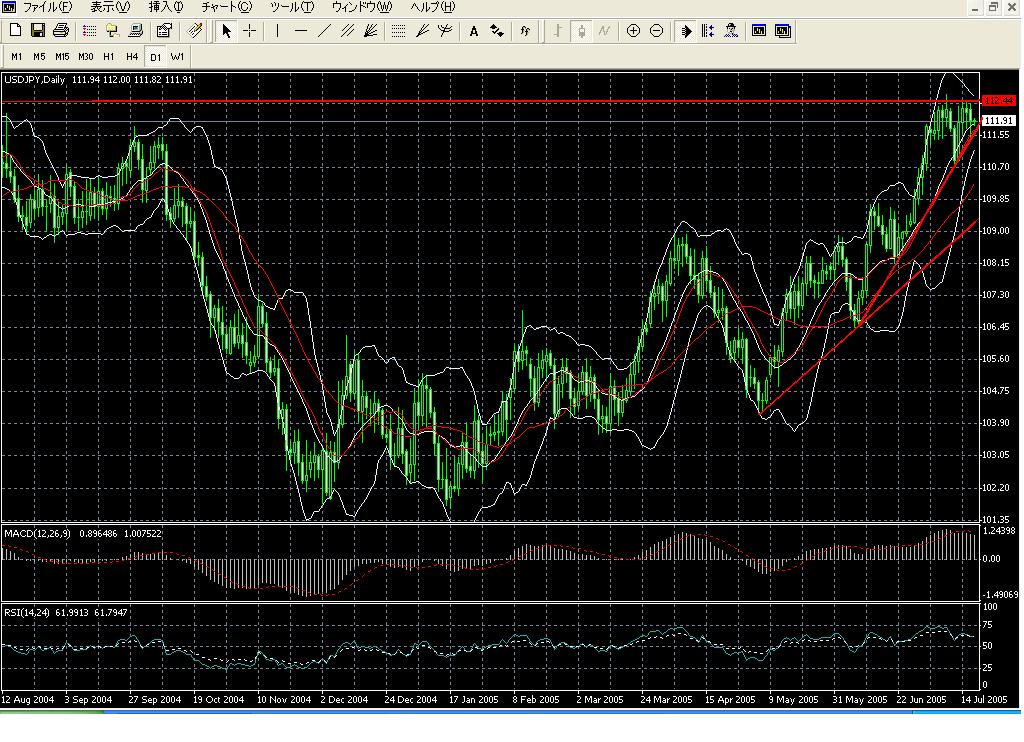The image size is (1024, 742).
Task: Draw a horizontal line on the chart
Action: coord(300,31)
